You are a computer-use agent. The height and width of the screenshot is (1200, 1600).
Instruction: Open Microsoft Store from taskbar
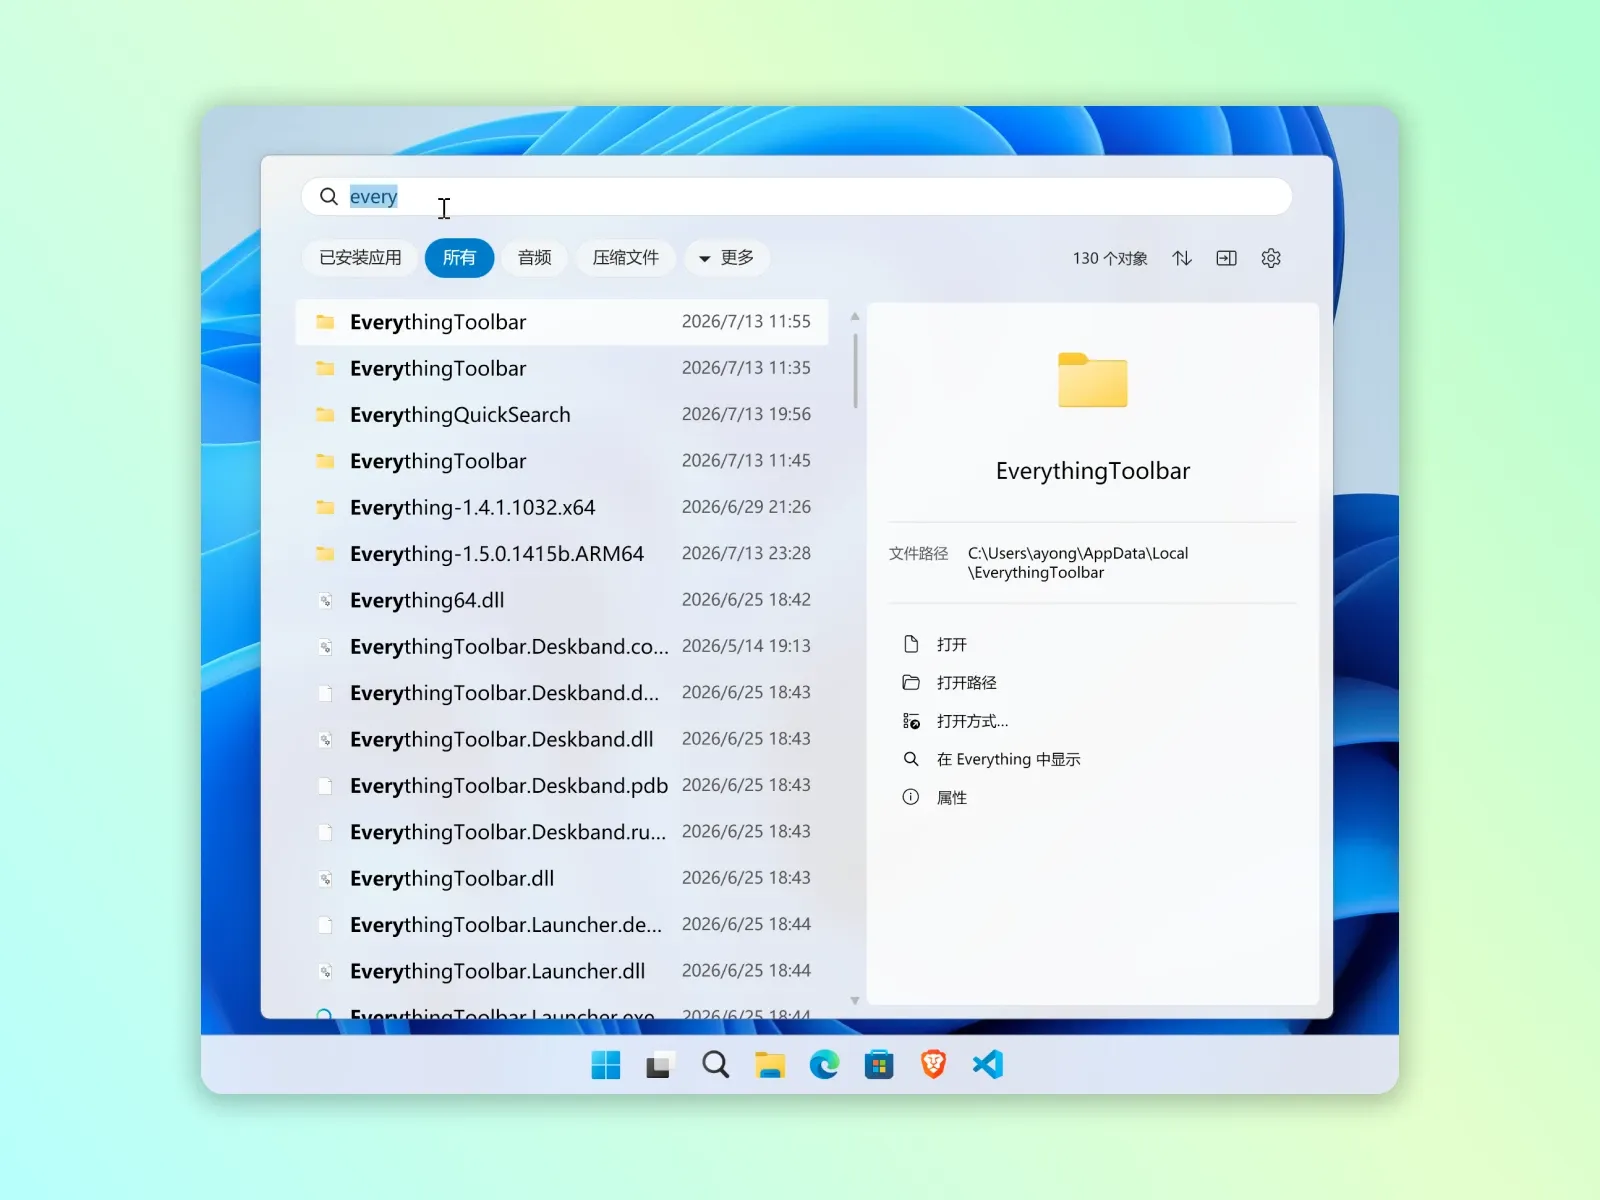tap(879, 1065)
